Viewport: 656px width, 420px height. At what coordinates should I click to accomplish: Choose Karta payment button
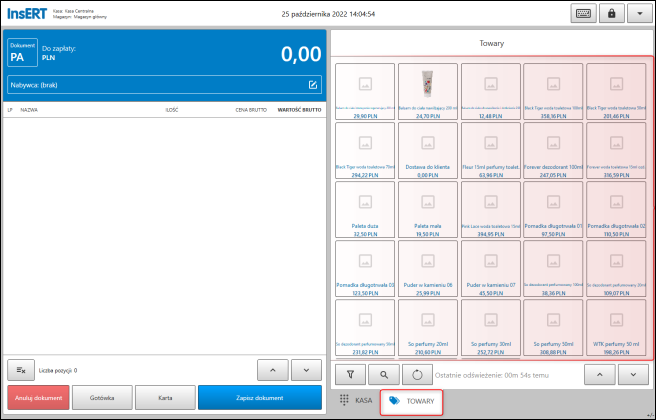(x=165, y=398)
